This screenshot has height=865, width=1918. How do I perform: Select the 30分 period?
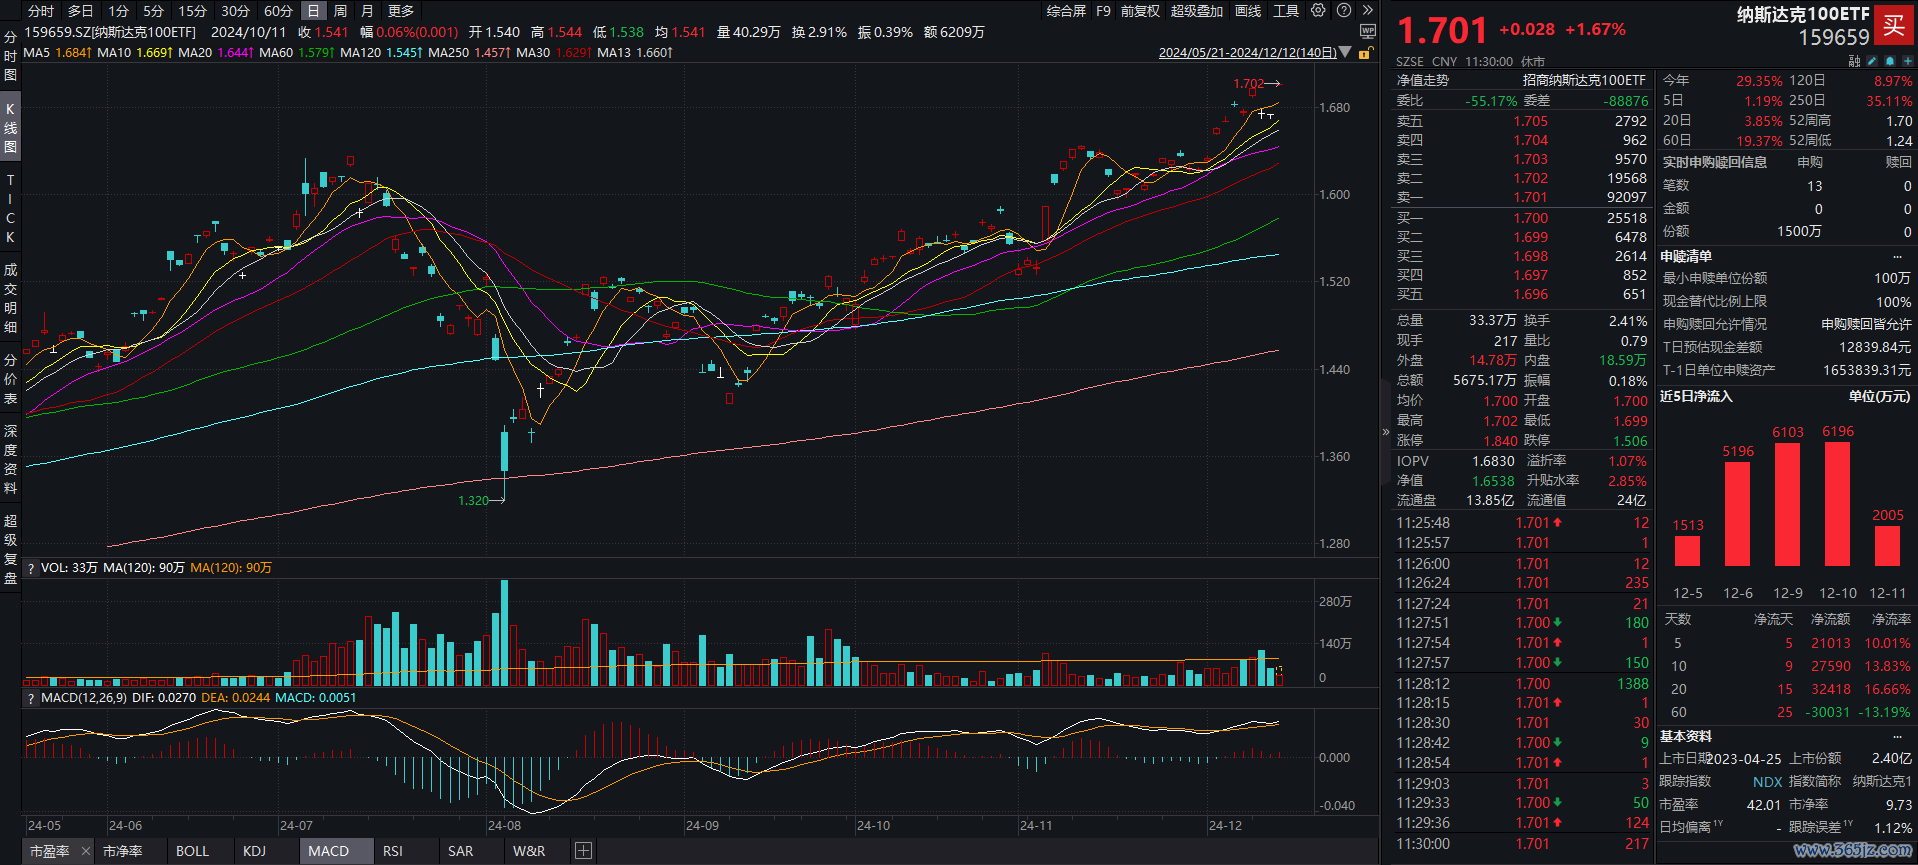[x=235, y=11]
